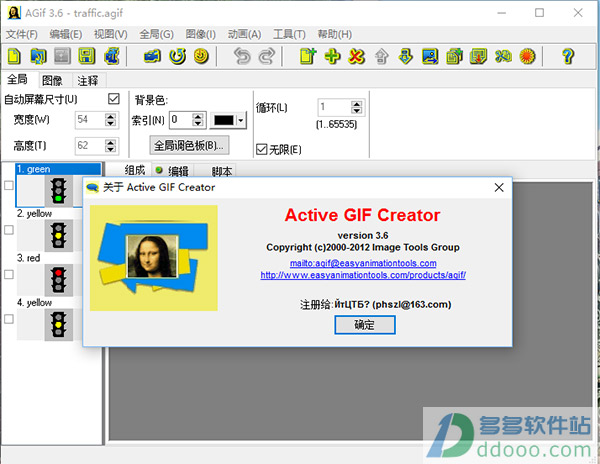
Task: Open the mailto agif email link
Action: click(x=363, y=263)
